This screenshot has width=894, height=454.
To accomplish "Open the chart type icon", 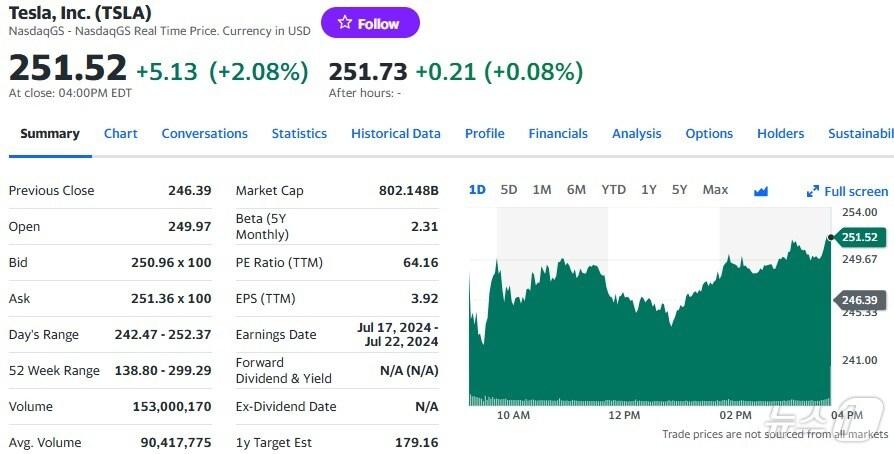I will 760,191.
